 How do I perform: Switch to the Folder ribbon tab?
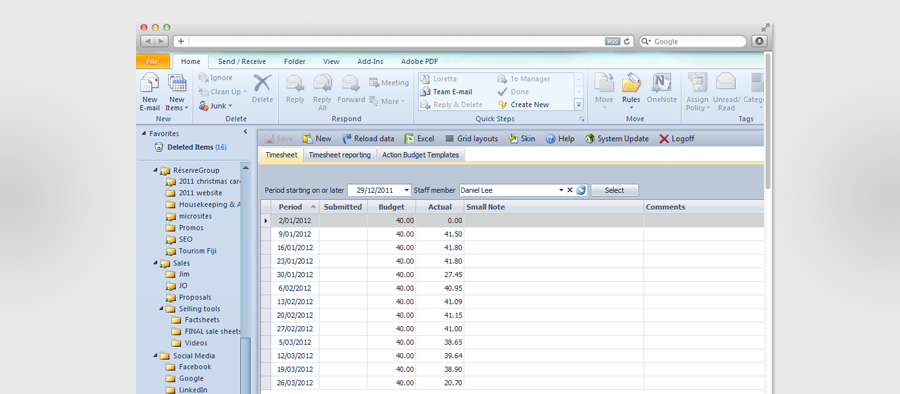294,61
